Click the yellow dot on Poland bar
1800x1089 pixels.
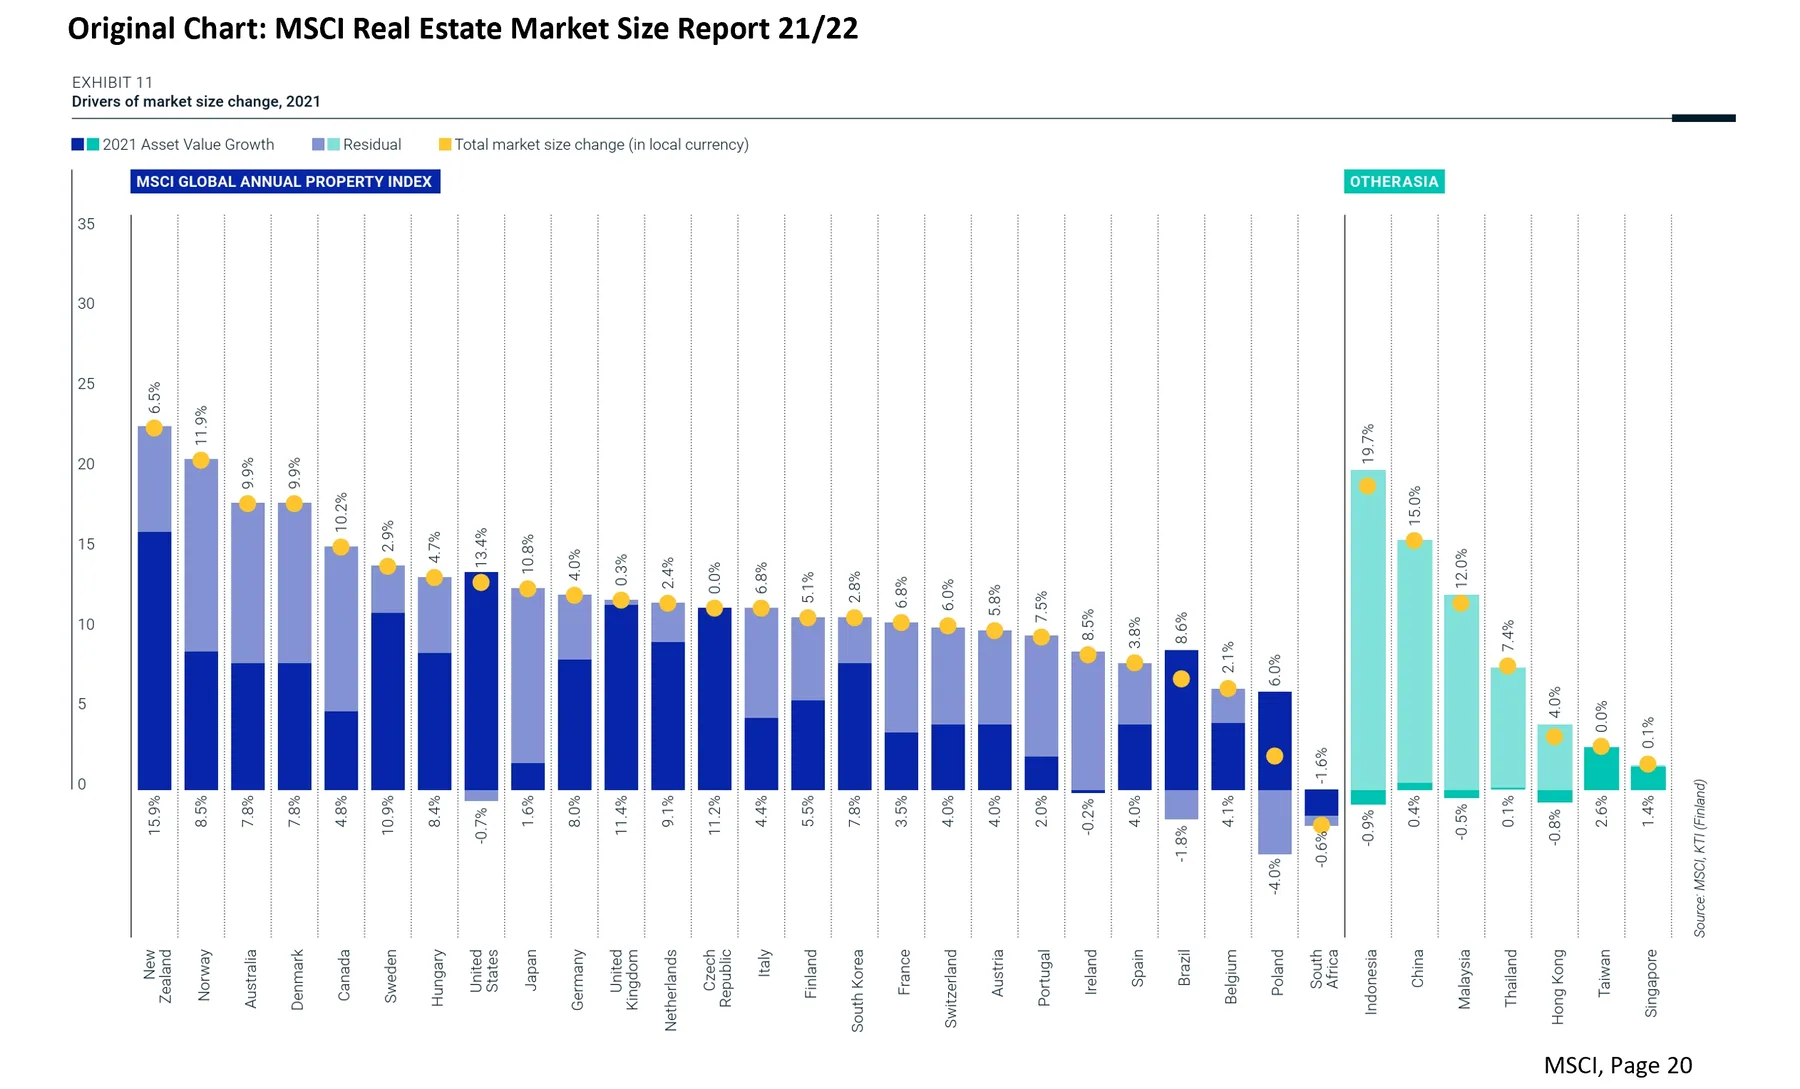point(1274,756)
